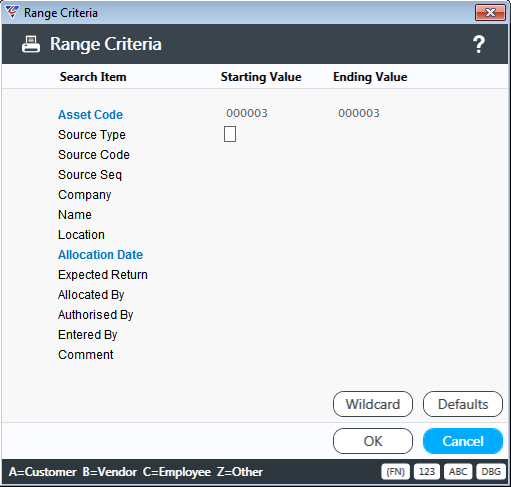Click the printer icon in header
The image size is (511, 487).
point(31,44)
